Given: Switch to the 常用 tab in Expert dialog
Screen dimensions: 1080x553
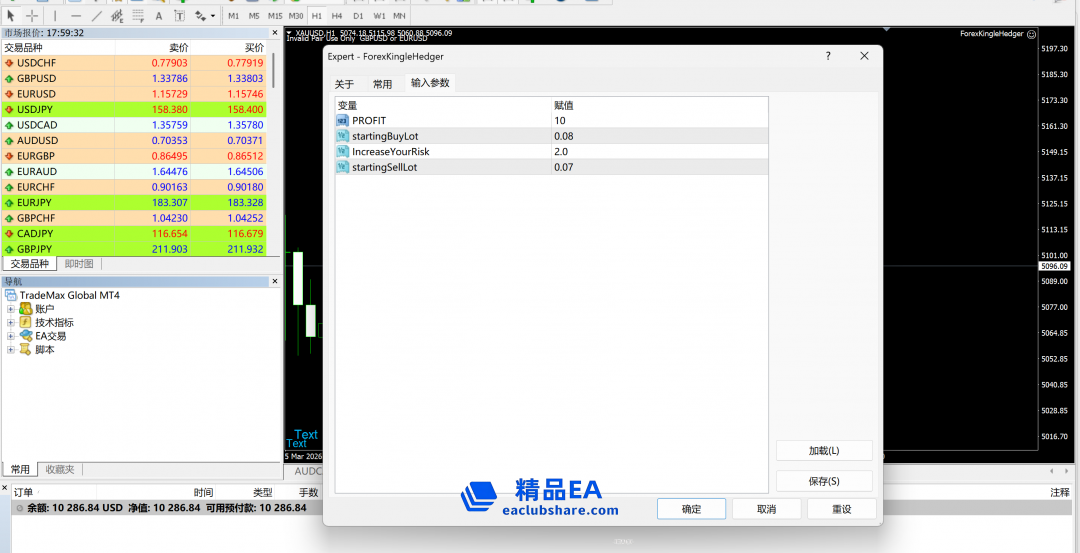Looking at the screenshot, I should [x=382, y=84].
